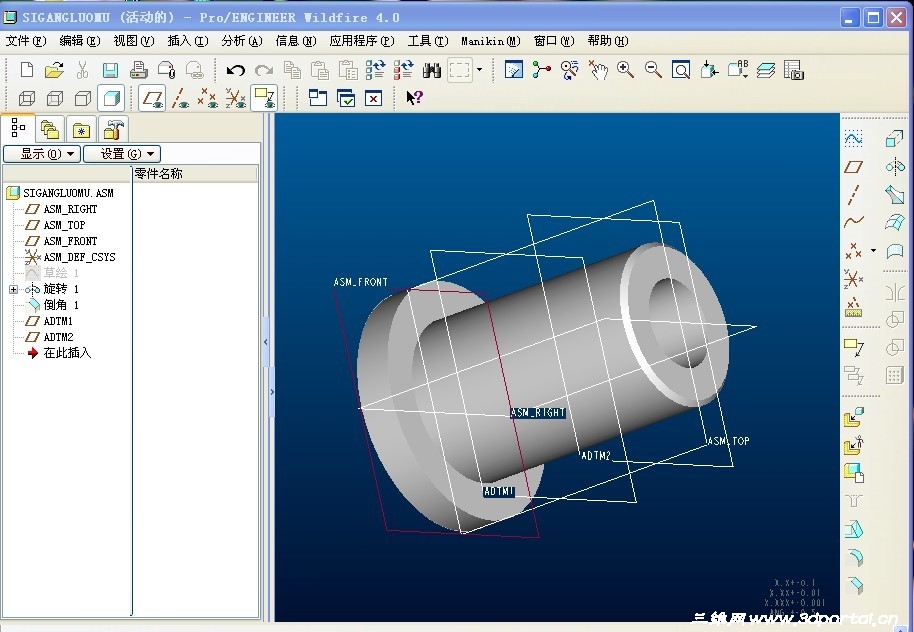Open the 视图(V) menu

coord(133,41)
